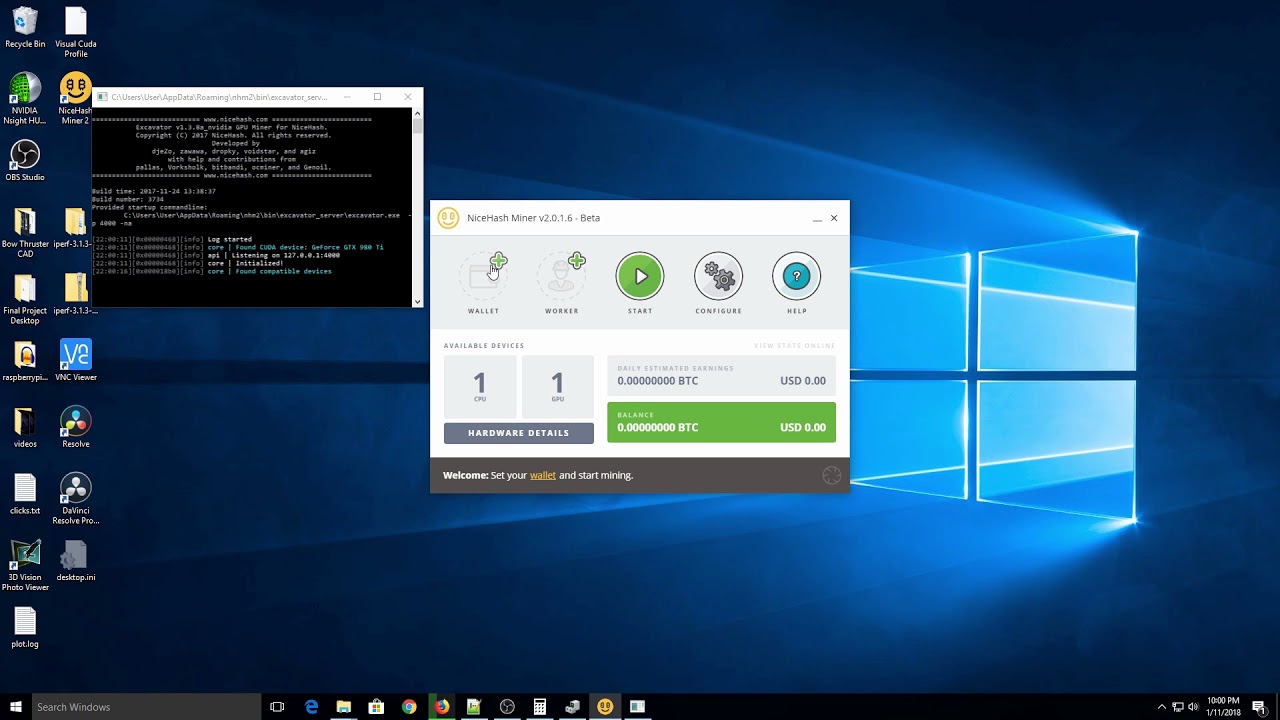Click the Search Windows box
The width and height of the screenshot is (1280, 720).
point(146,707)
